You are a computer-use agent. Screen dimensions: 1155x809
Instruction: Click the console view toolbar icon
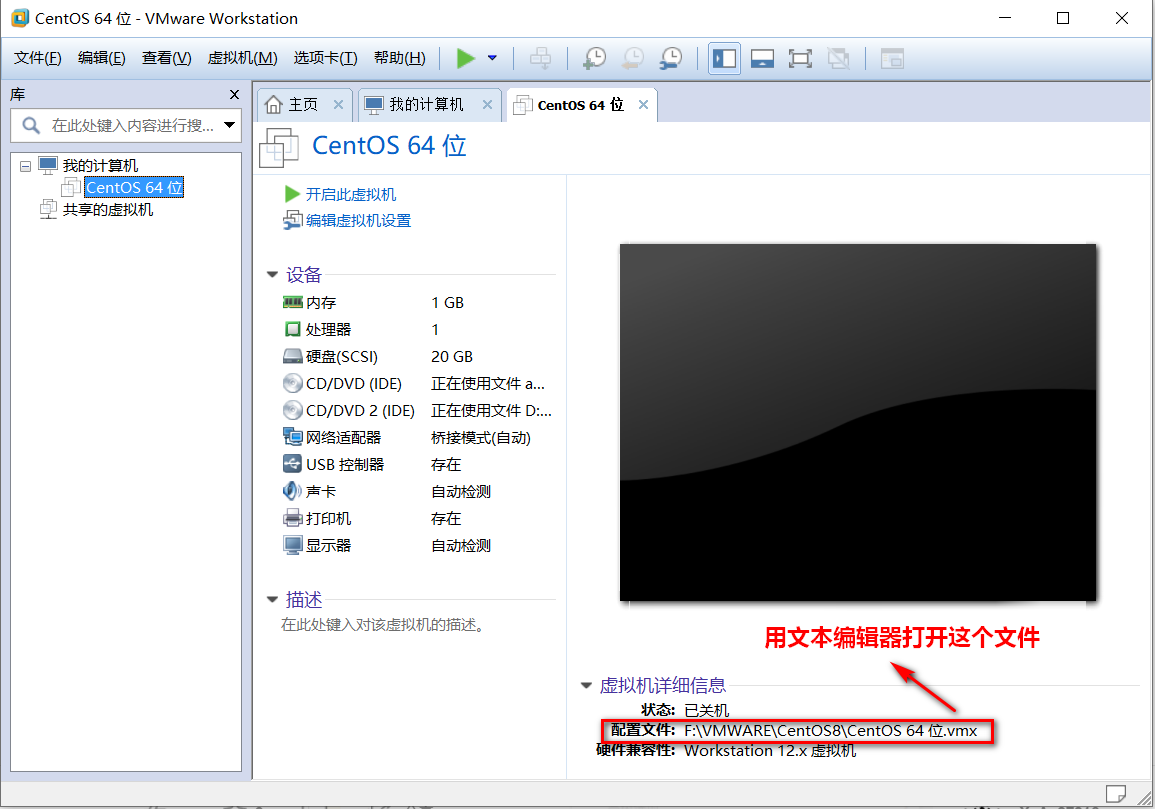pos(892,58)
